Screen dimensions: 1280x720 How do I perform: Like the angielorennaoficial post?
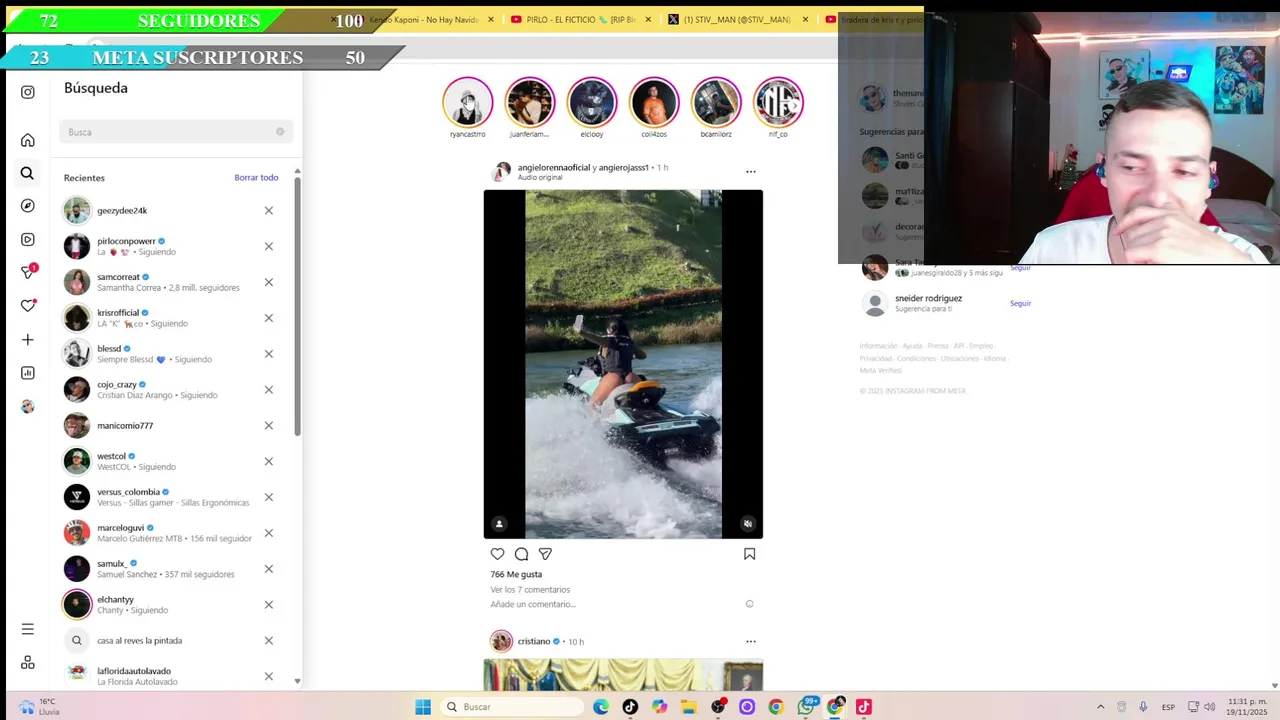pyautogui.click(x=497, y=554)
